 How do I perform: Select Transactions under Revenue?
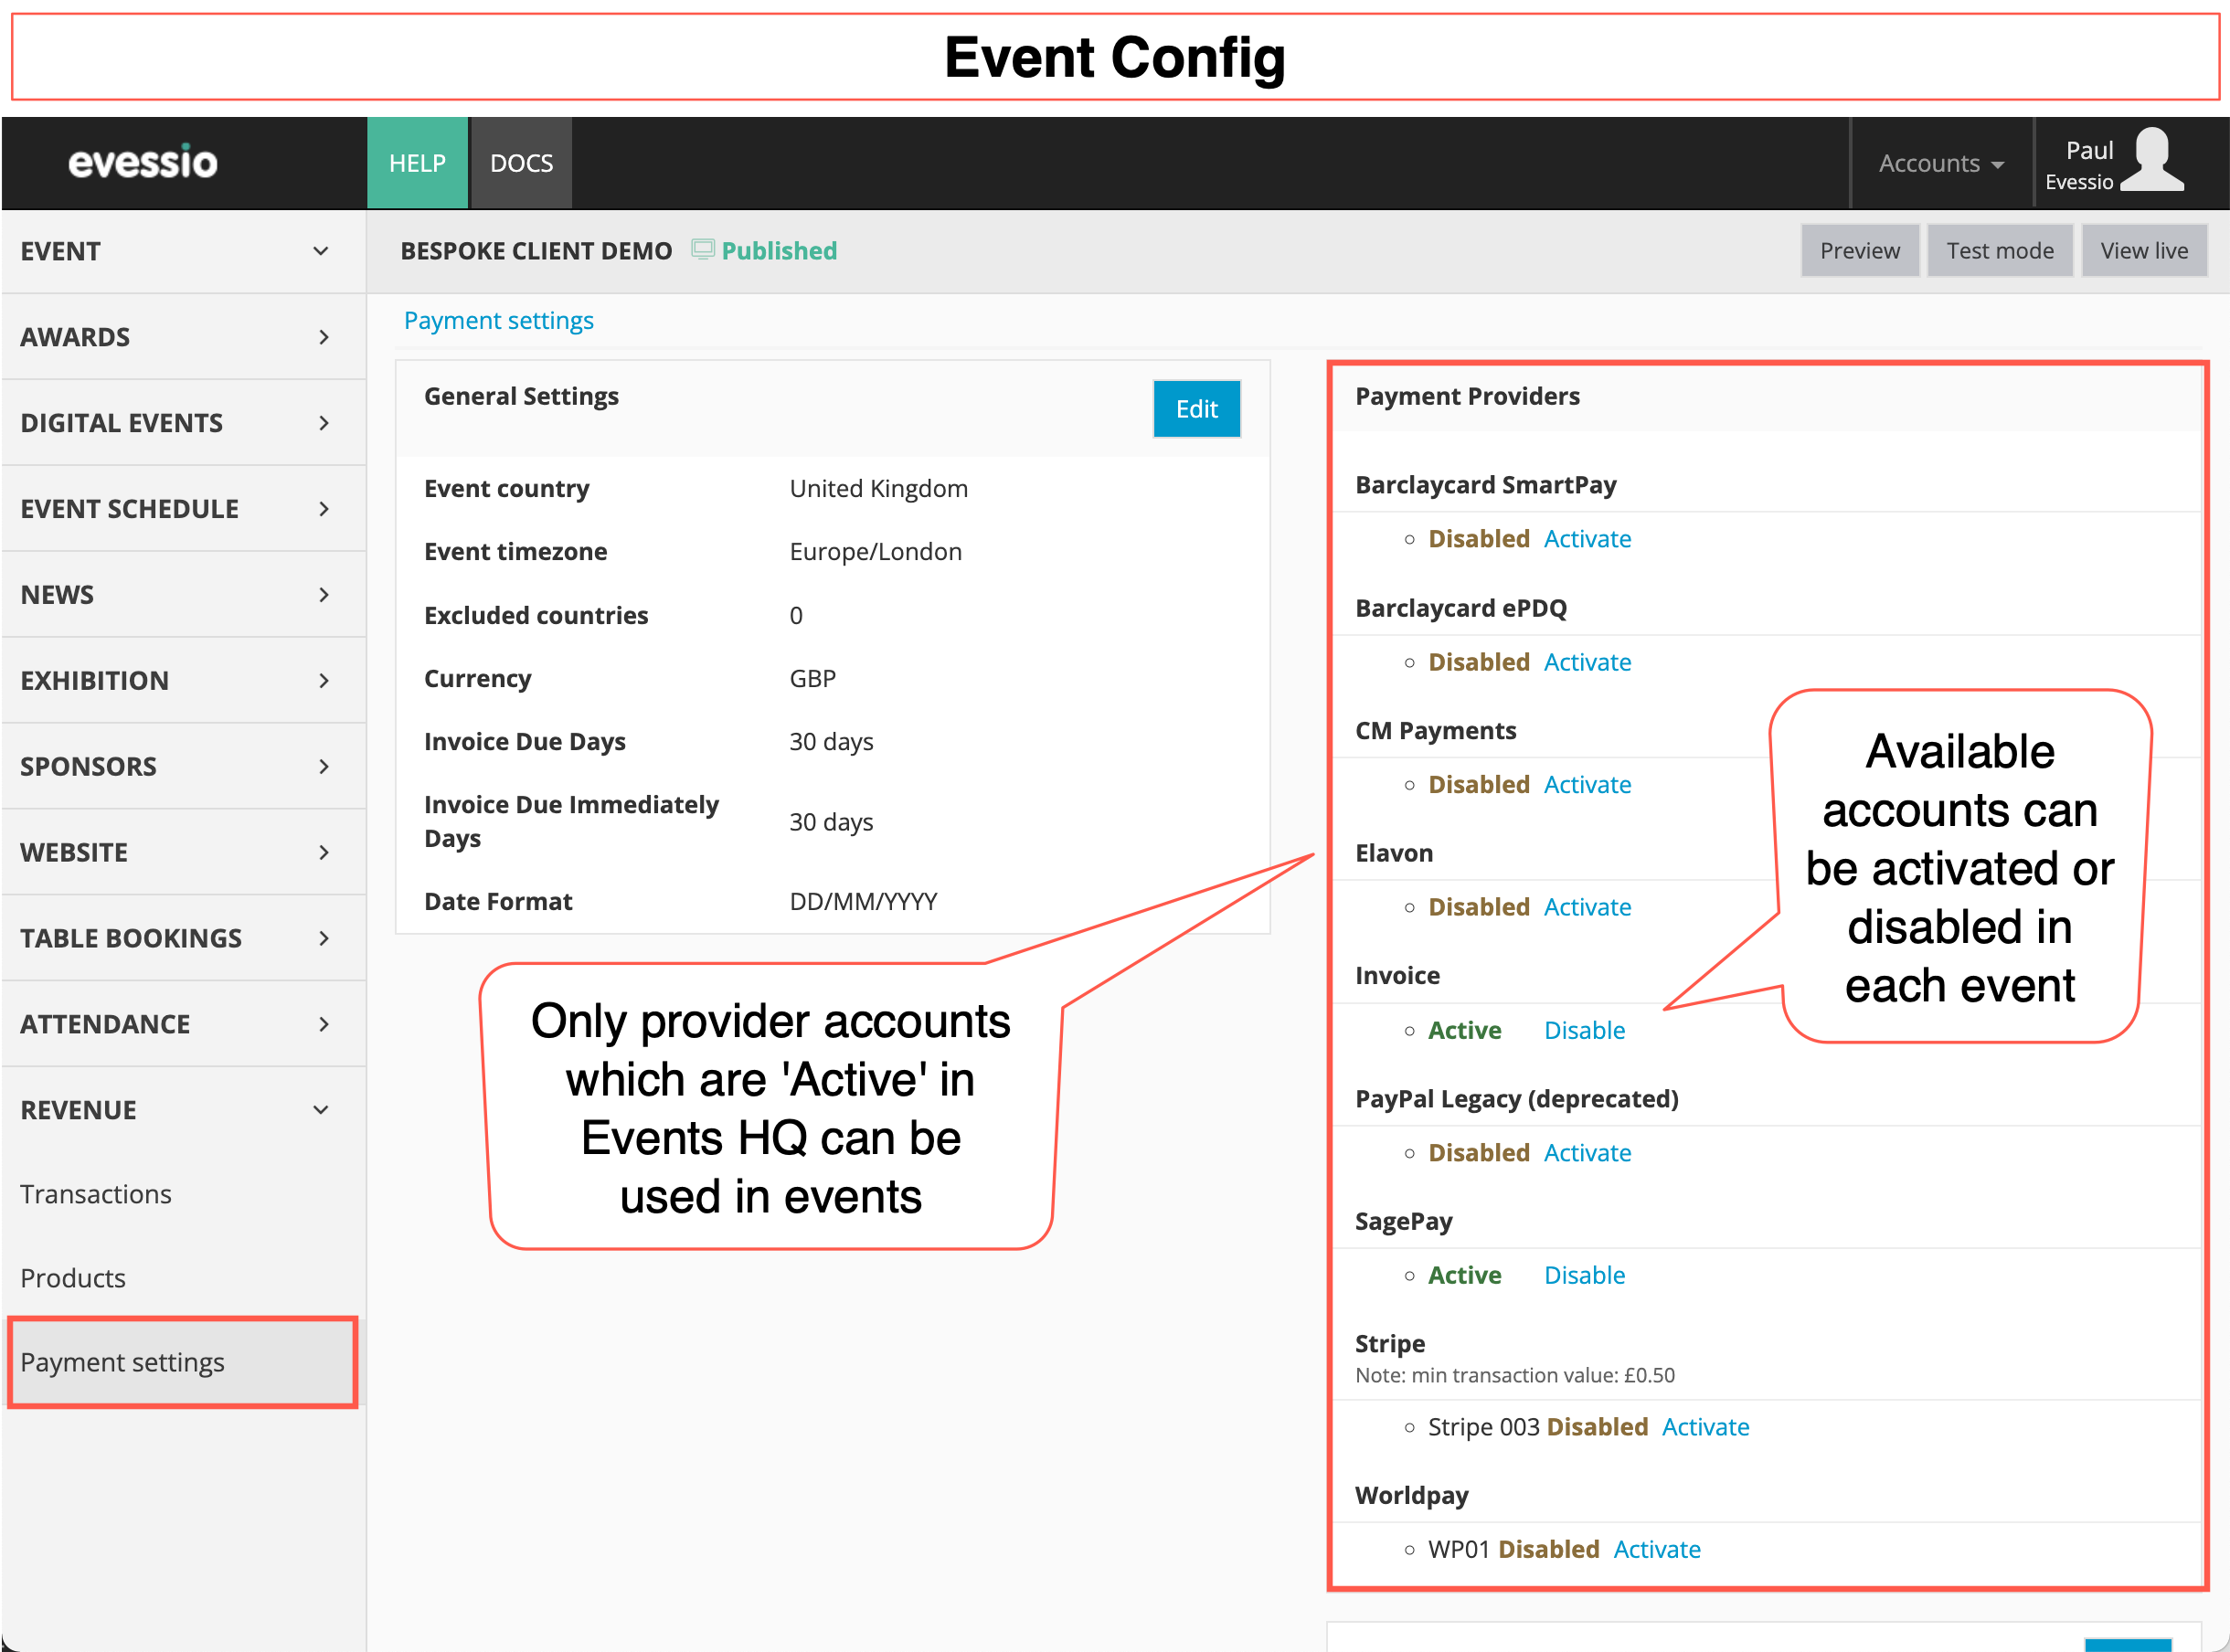95,1193
